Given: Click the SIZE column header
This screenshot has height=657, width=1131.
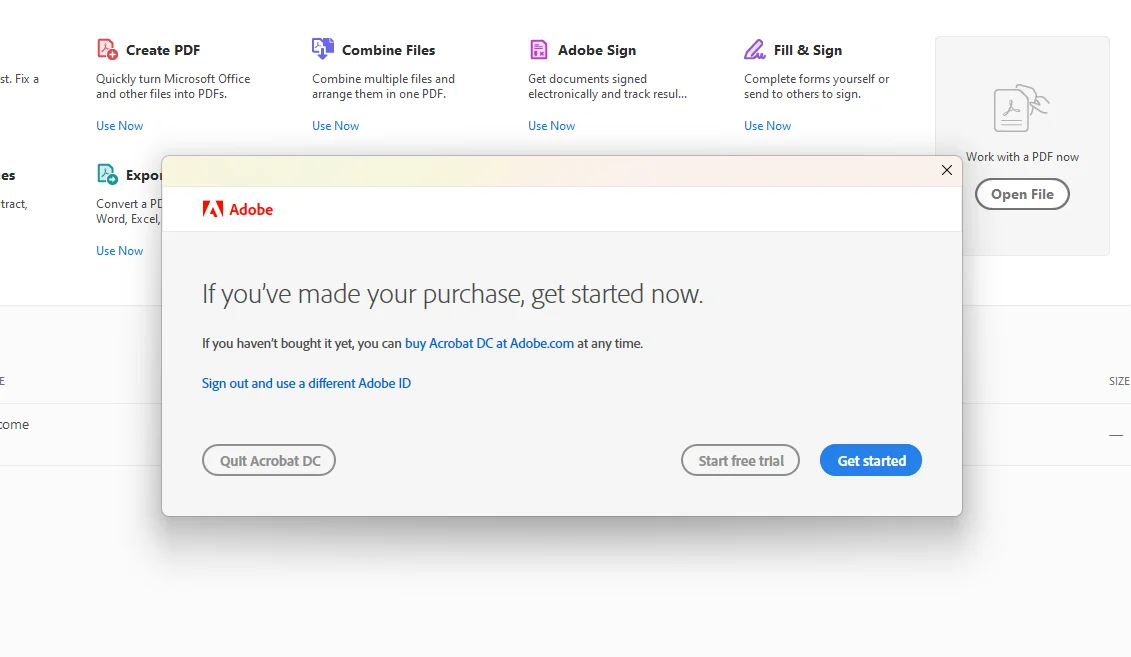Looking at the screenshot, I should [1119, 381].
